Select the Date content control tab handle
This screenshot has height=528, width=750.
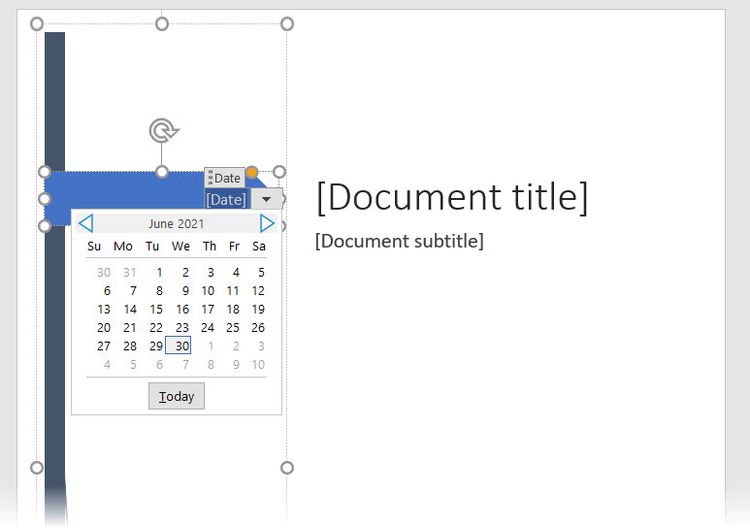(224, 178)
